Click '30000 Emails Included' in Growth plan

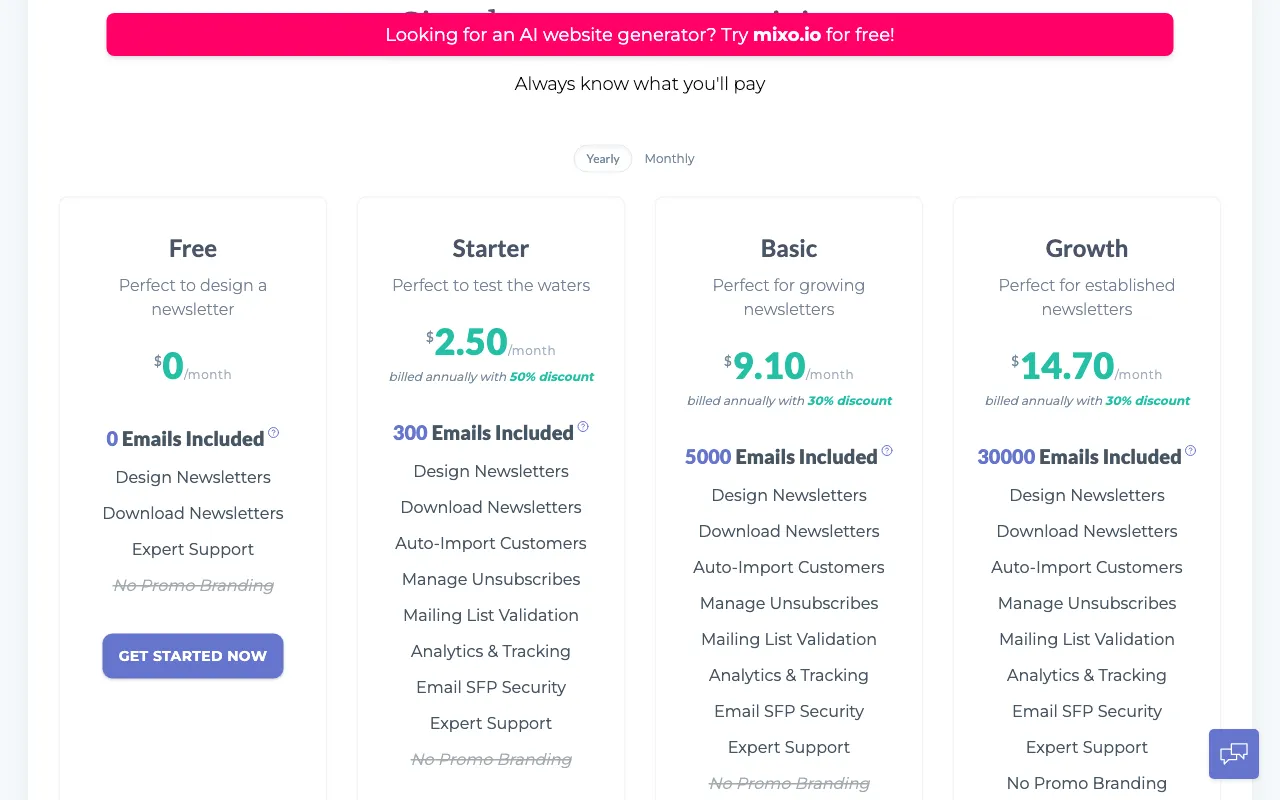click(x=1079, y=457)
